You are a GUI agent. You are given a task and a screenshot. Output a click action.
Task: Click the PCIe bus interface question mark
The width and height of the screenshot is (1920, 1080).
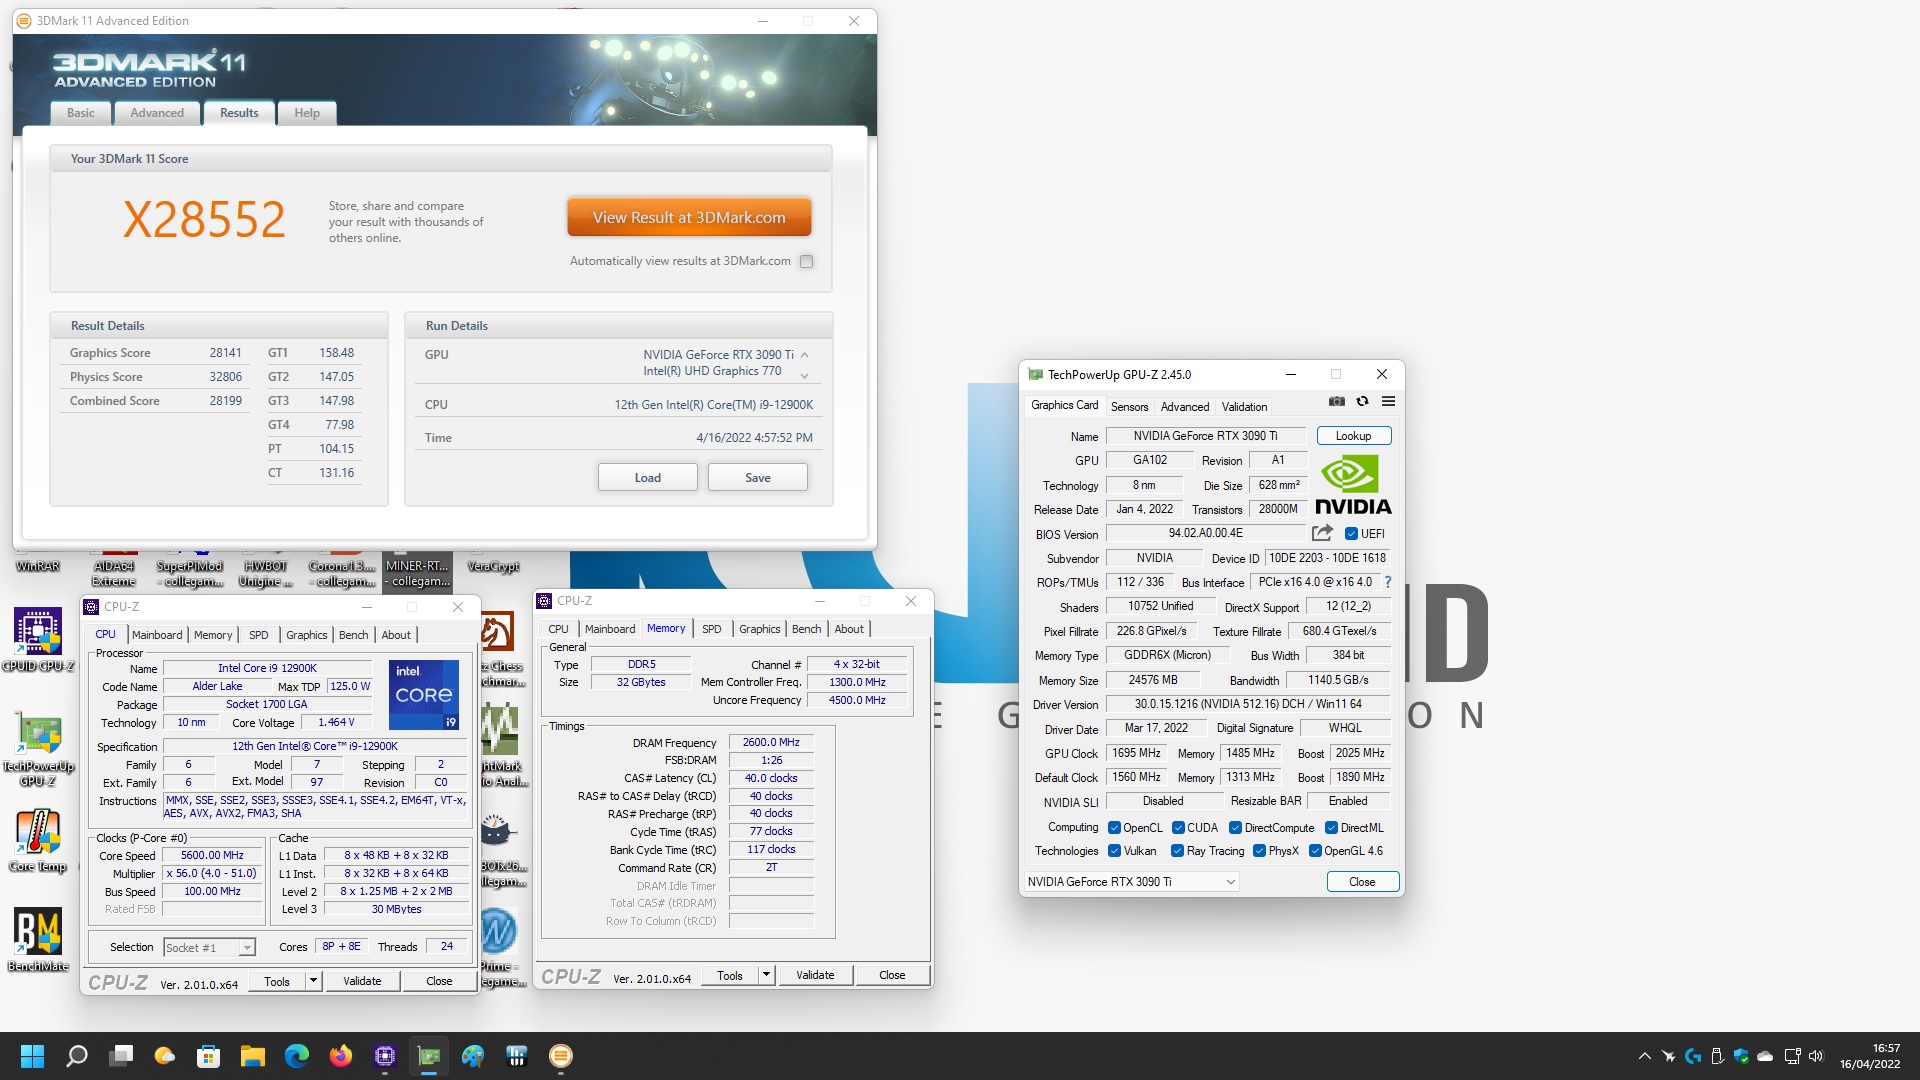pyautogui.click(x=1387, y=582)
